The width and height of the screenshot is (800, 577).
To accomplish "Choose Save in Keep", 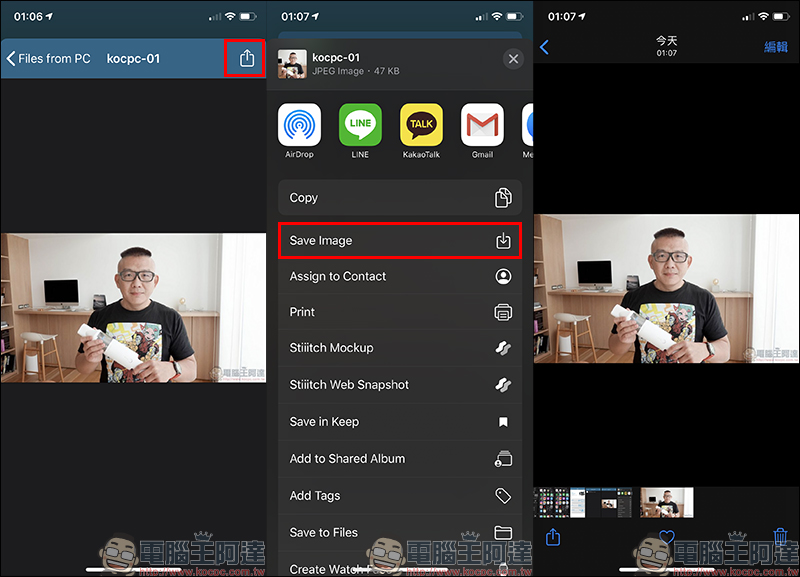I will (400, 422).
